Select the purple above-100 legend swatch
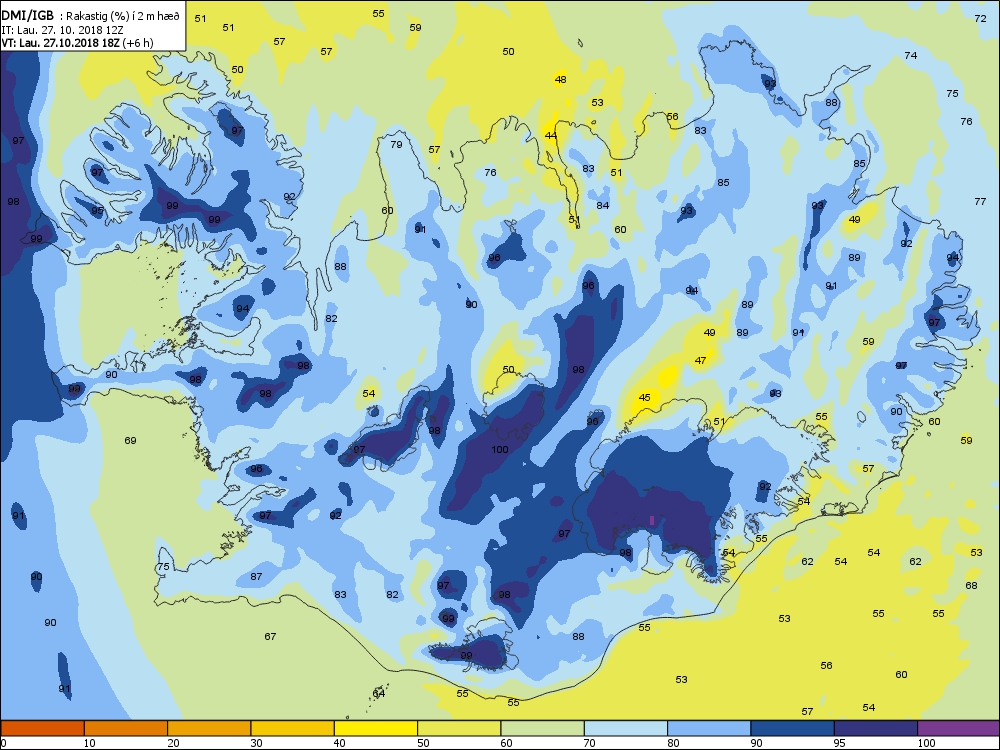 pos(959,728)
